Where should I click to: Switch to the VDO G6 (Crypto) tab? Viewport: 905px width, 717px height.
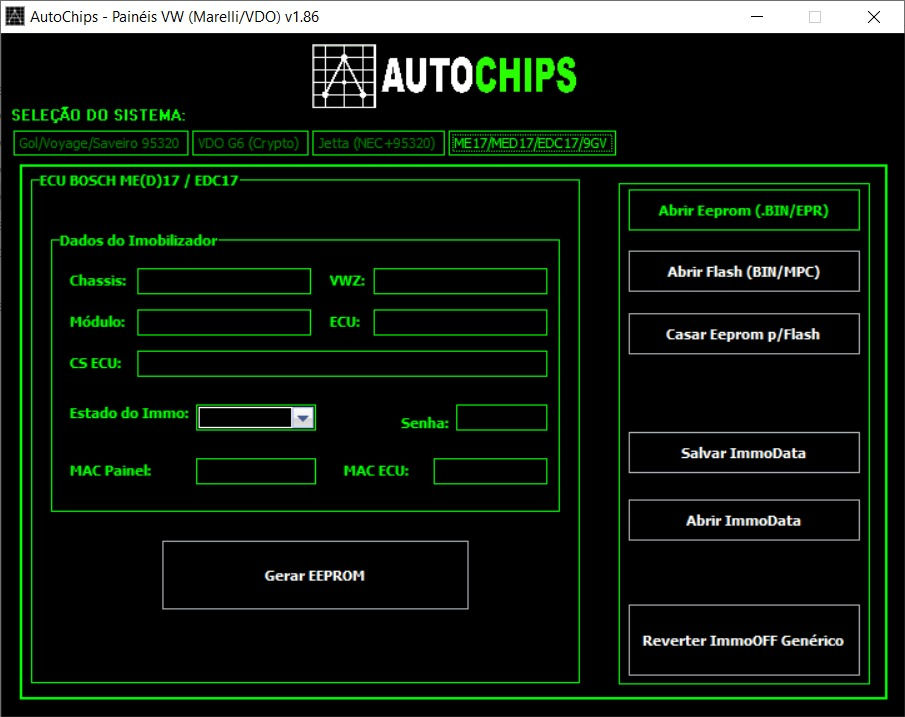250,143
